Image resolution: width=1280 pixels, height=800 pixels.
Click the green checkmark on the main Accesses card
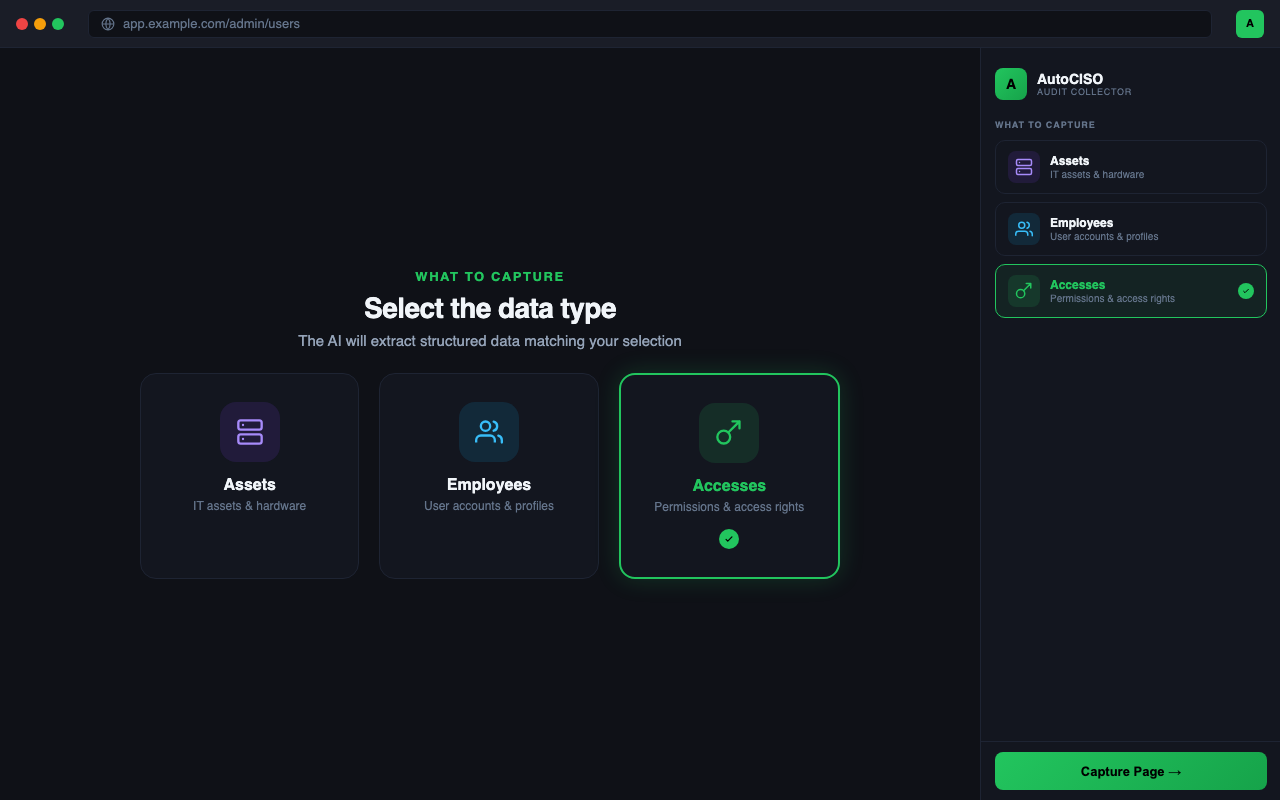pyautogui.click(x=729, y=539)
